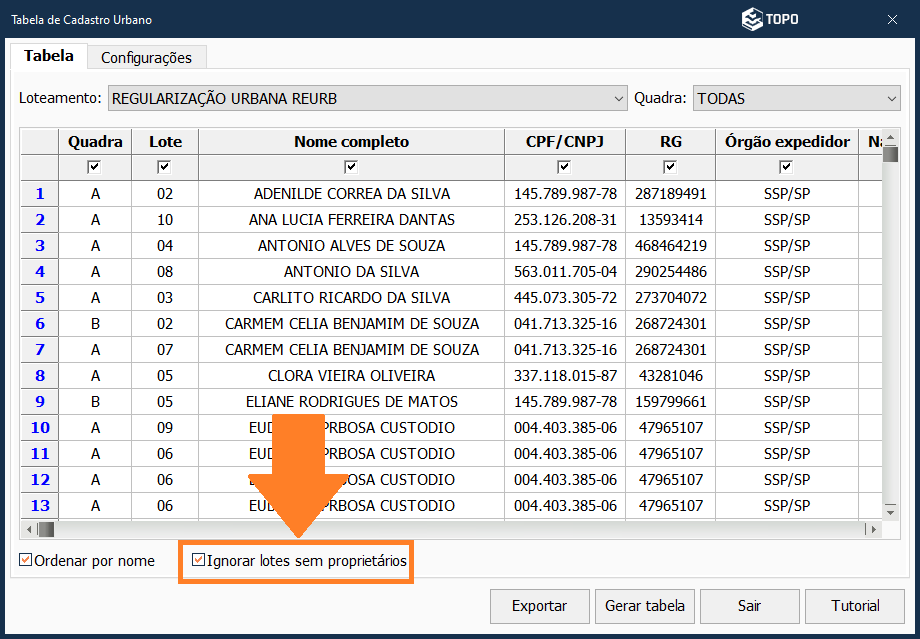The image size is (920, 639).
Task: Uncheck the Nome completo column checkbox
Action: pos(351,167)
